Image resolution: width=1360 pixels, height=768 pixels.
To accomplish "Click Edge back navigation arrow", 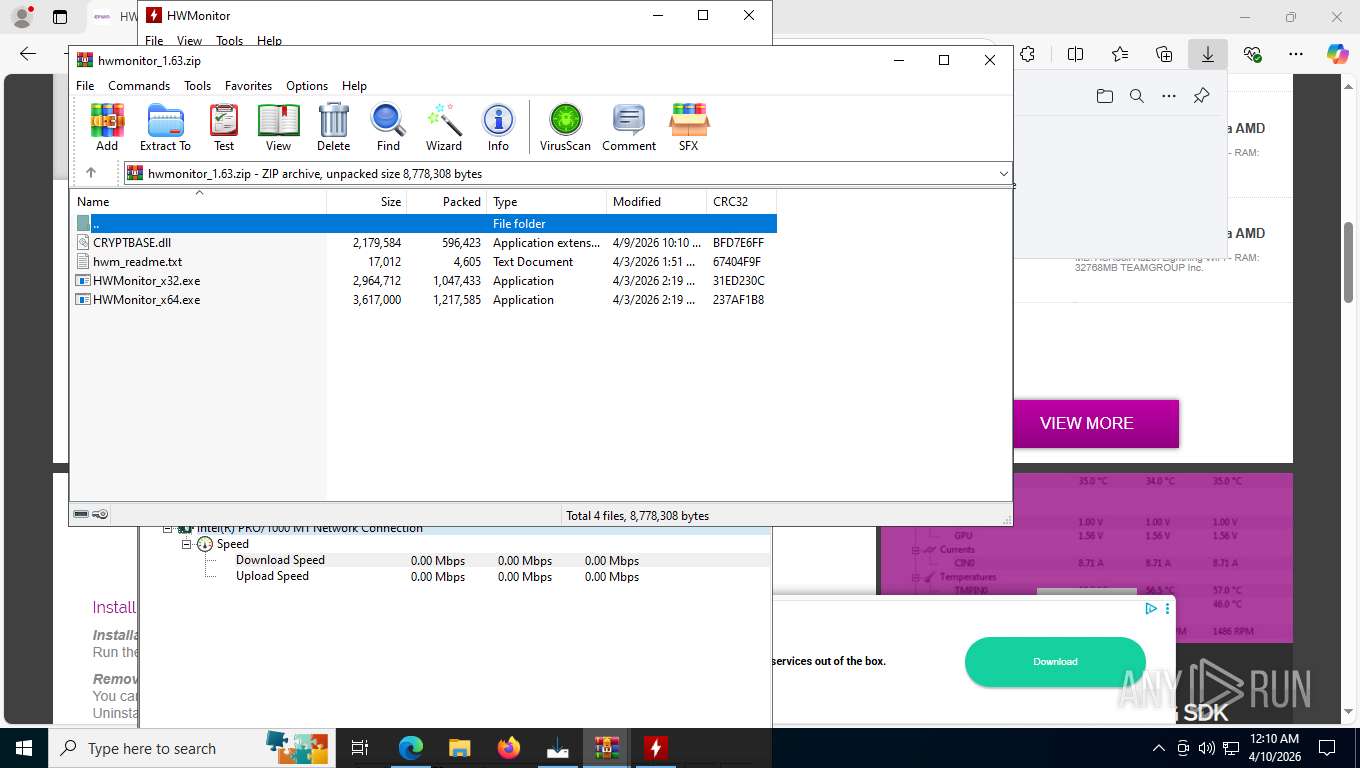I will point(28,54).
